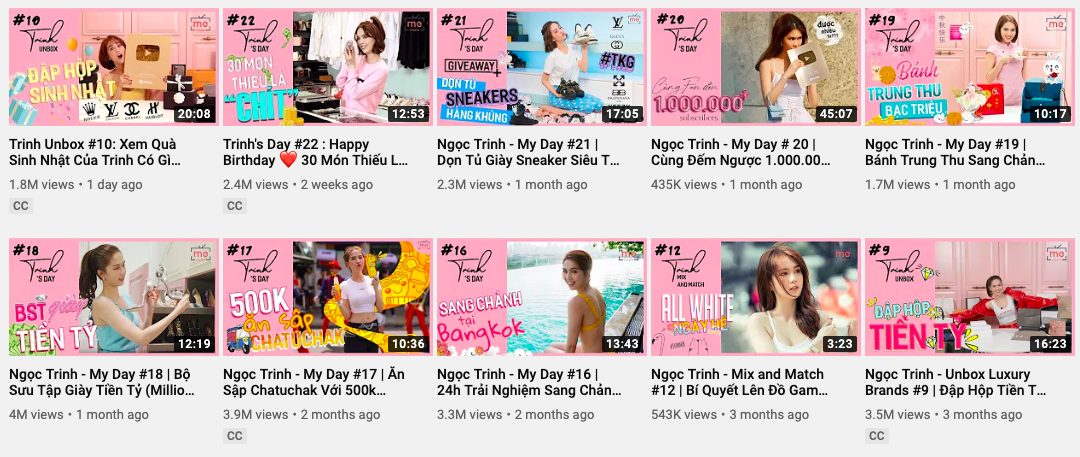Open title link Ngọc Trinh - My Day #18

point(101,383)
